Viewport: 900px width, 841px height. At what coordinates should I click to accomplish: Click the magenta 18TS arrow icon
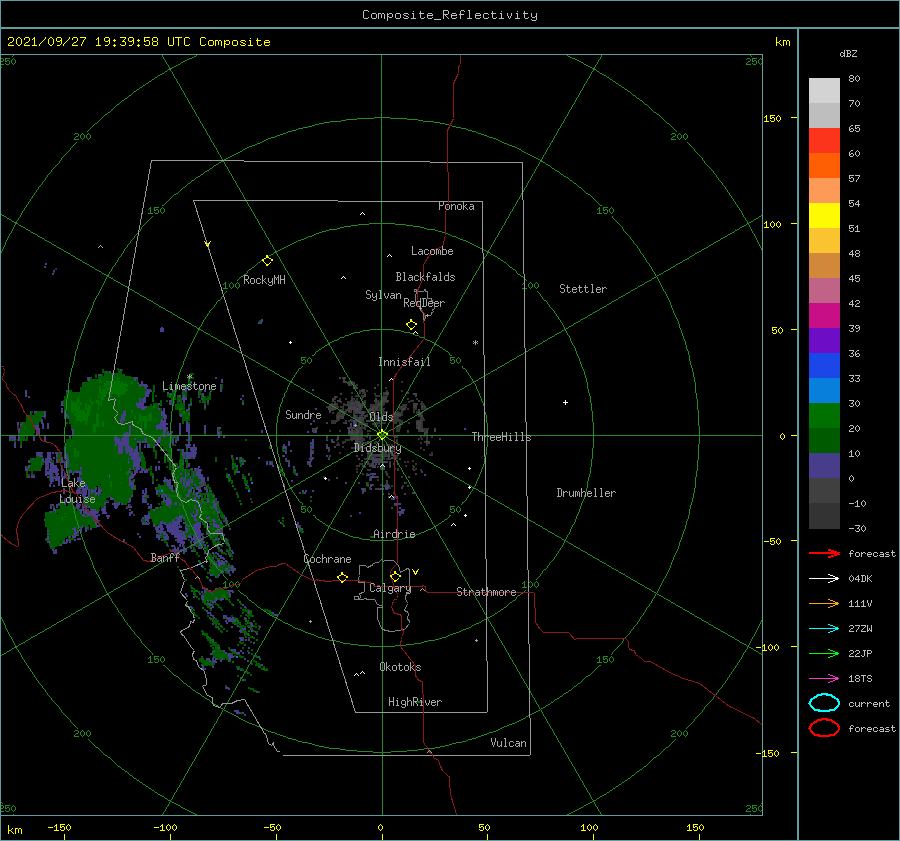824,679
